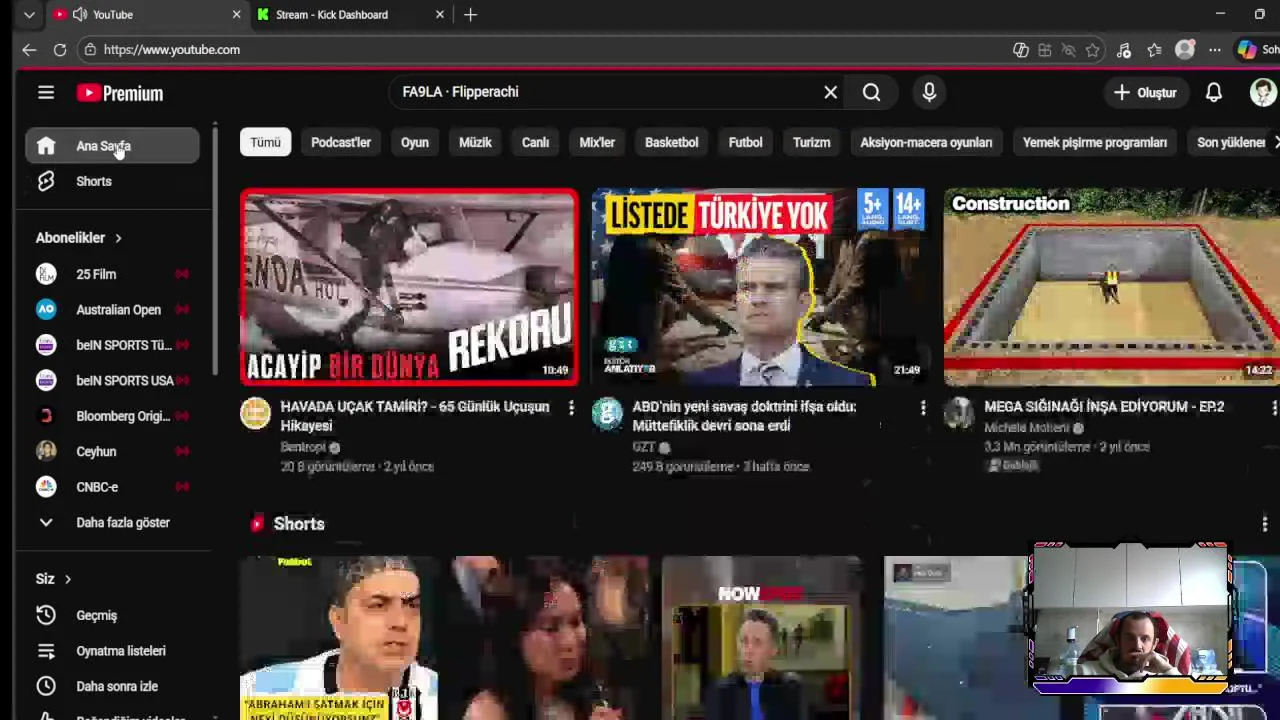The width and height of the screenshot is (1280, 720).
Task: Go back with the browser arrow
Action: [29, 50]
